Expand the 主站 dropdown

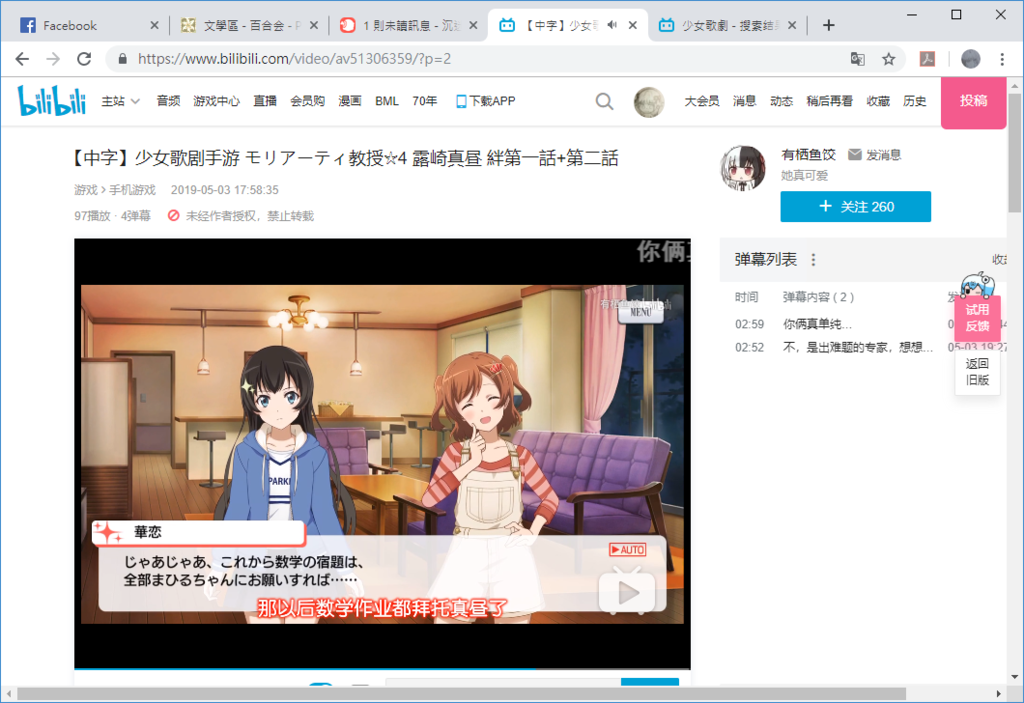coord(120,101)
